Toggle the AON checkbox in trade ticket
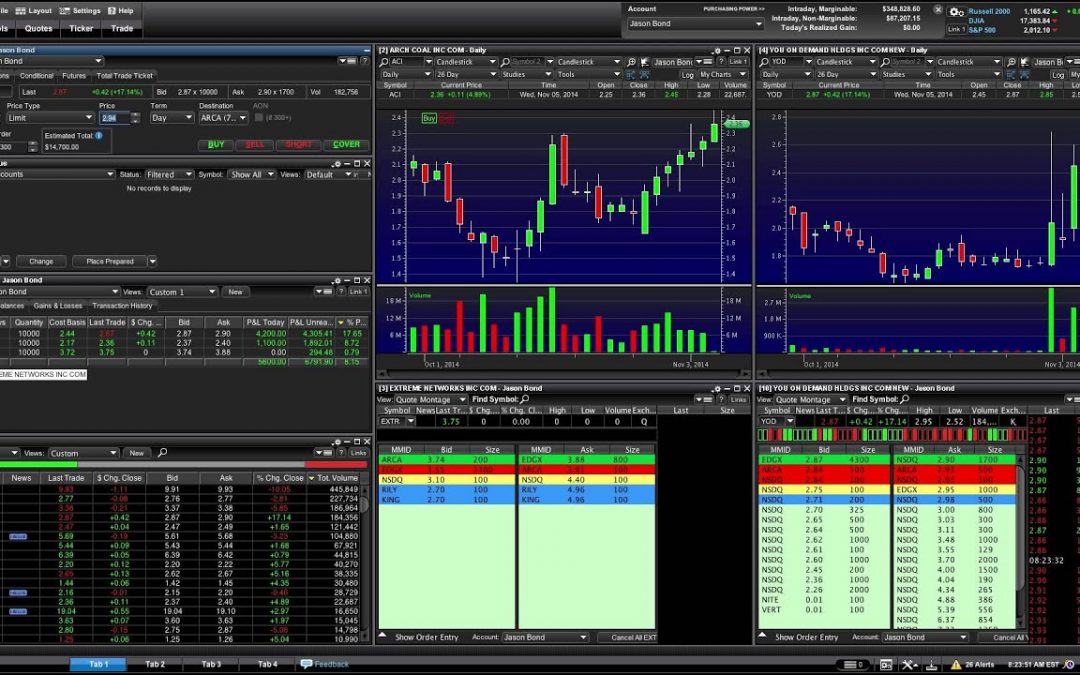The height and width of the screenshot is (675, 1080). [x=259, y=118]
